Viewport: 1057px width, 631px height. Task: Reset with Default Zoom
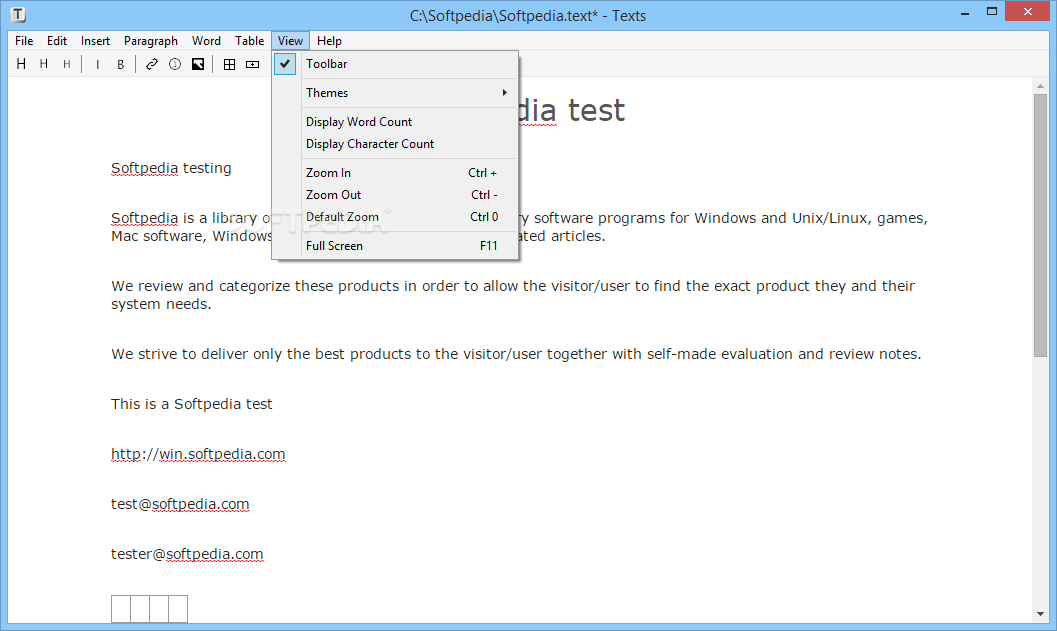pos(395,217)
